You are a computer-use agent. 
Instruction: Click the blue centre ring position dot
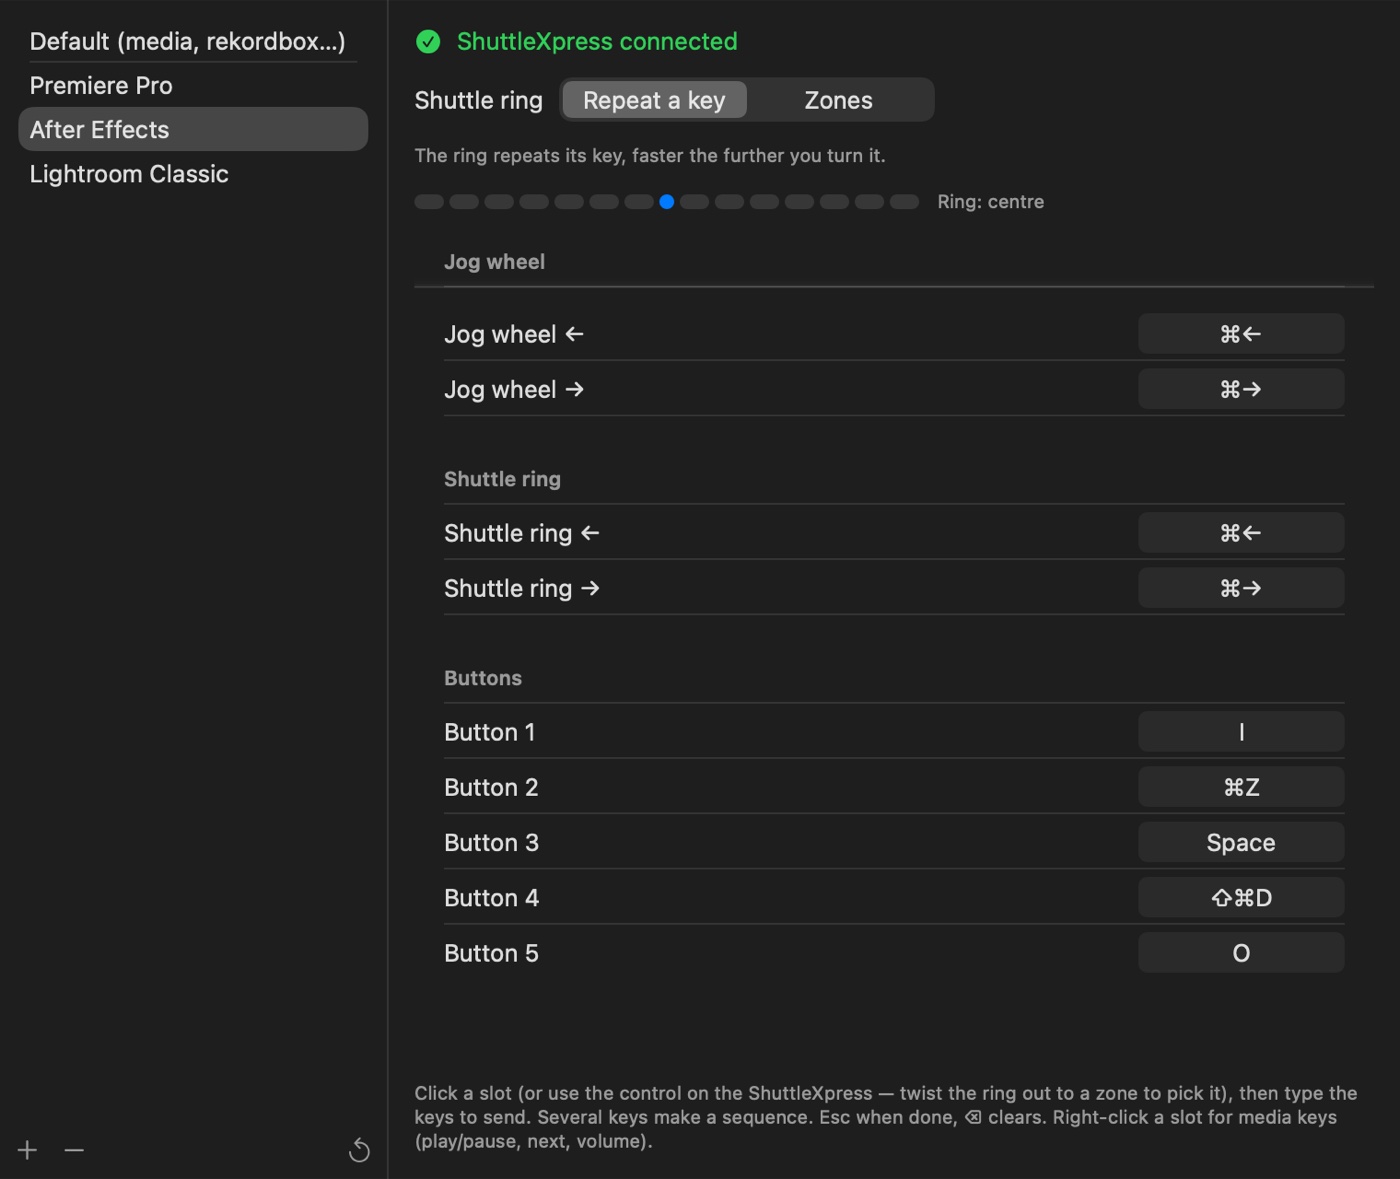point(666,202)
